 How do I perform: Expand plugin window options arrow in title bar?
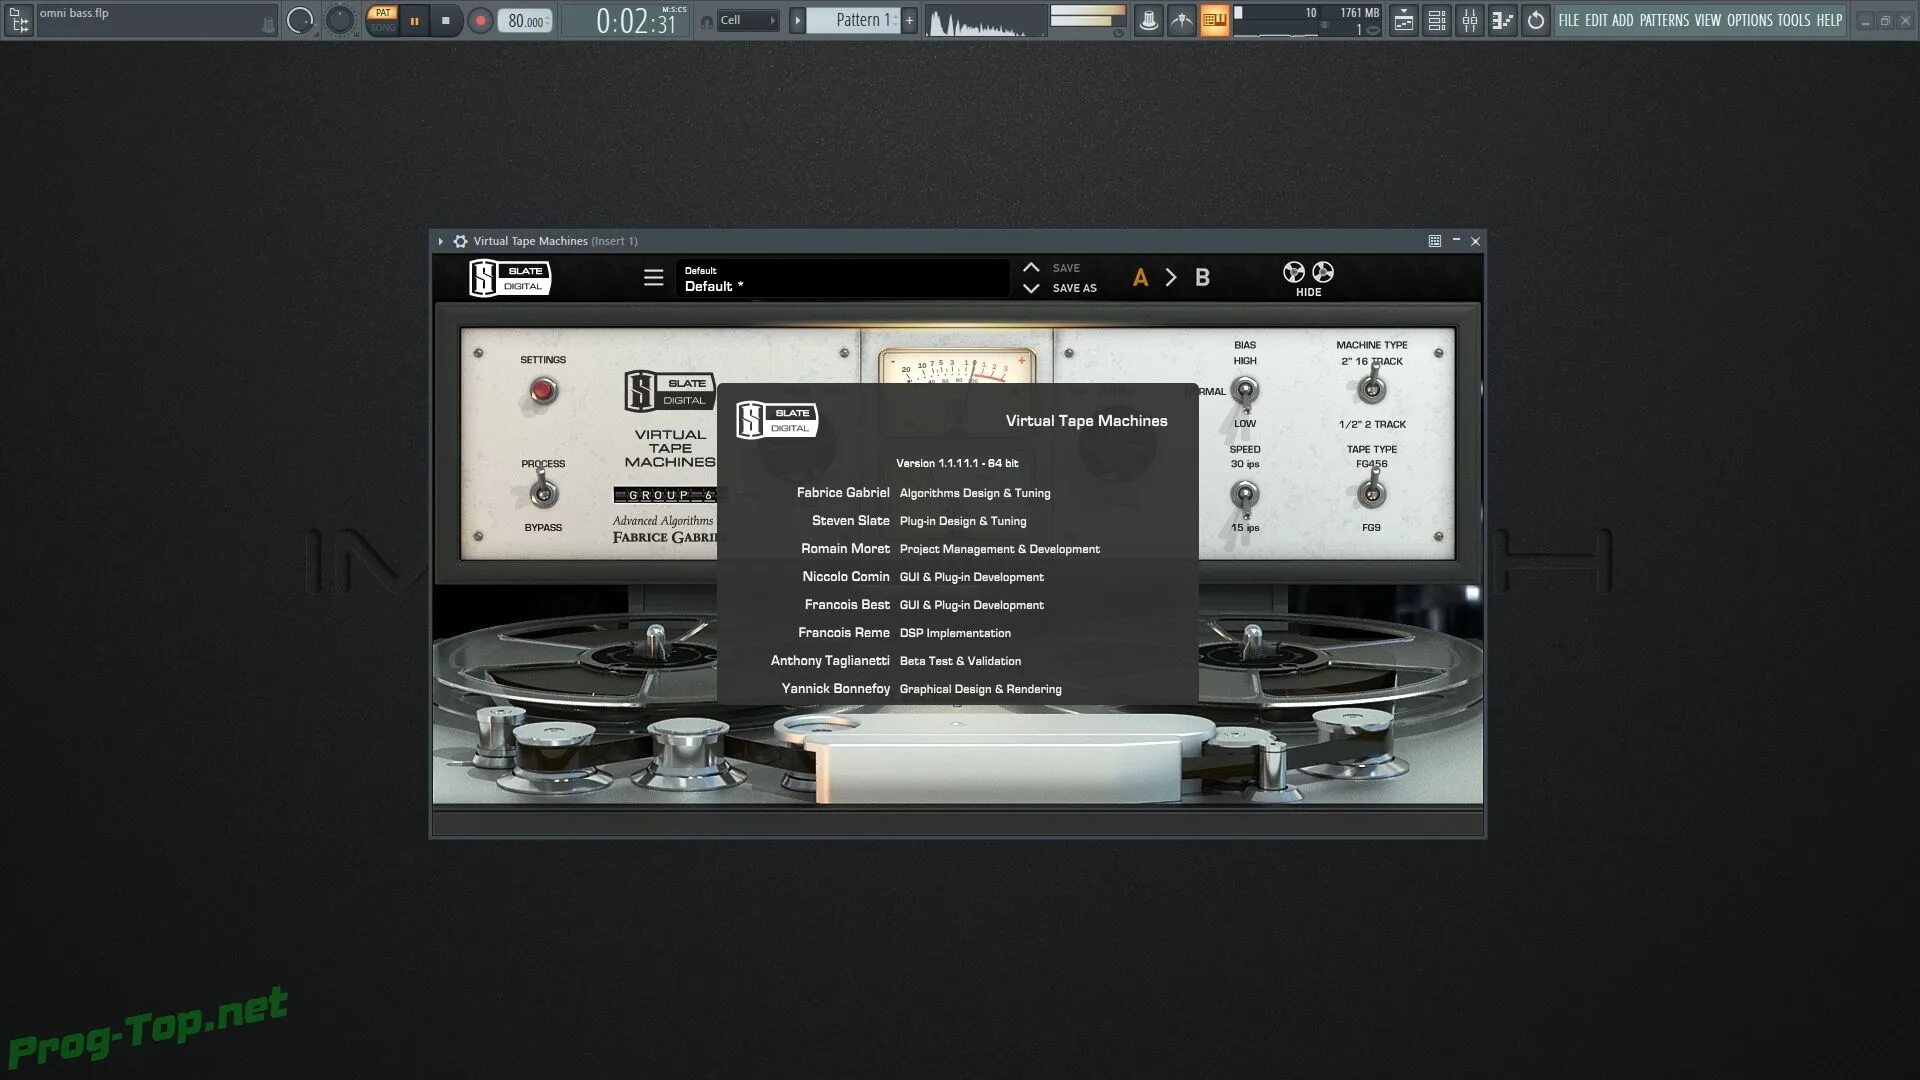point(440,241)
